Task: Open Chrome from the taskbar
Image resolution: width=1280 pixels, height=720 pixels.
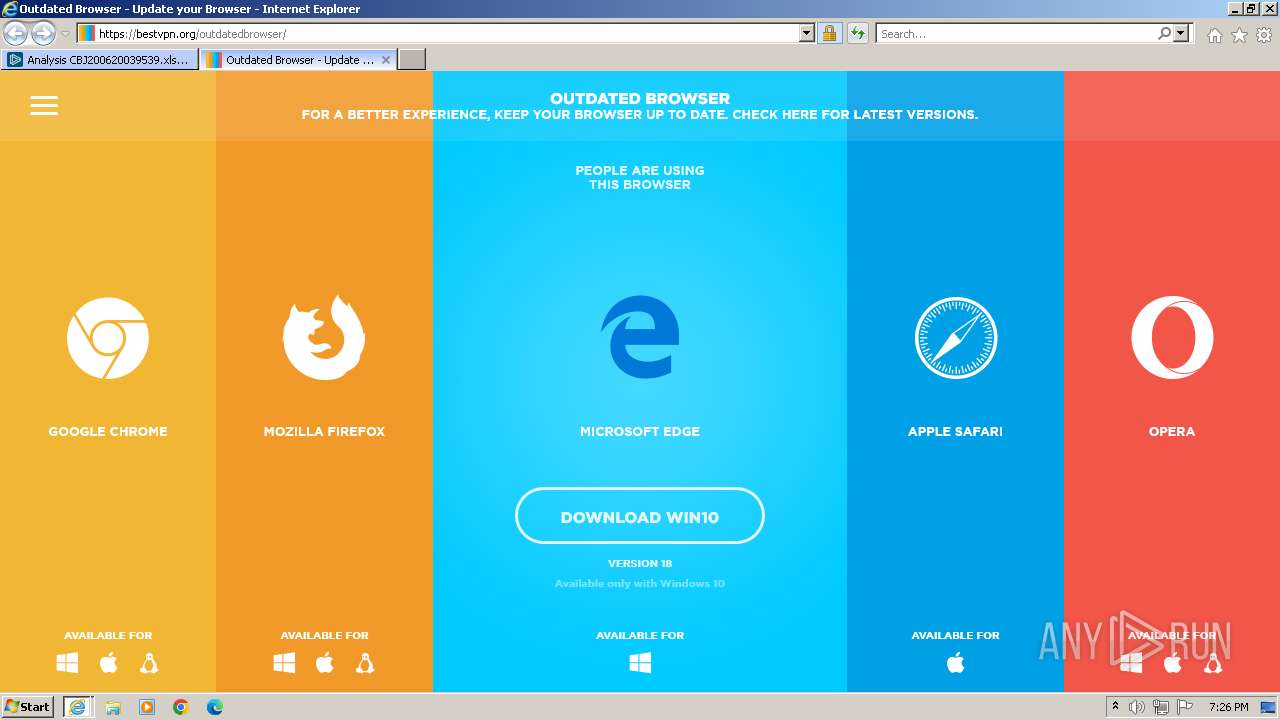Action: point(180,707)
